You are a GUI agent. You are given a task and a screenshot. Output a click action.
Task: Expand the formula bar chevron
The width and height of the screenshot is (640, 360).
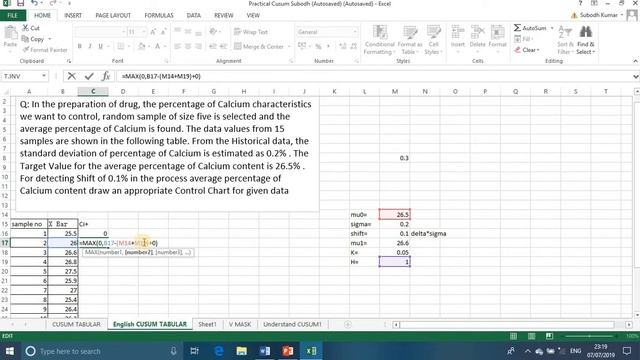pyautogui.click(x=636, y=76)
